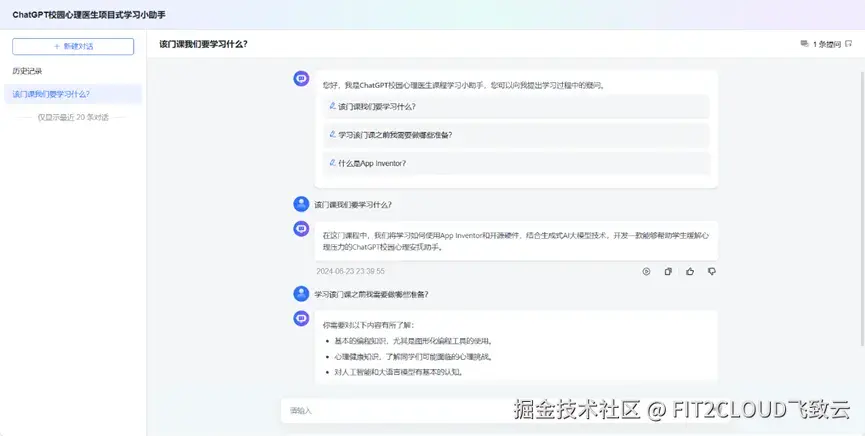Click the icon right of 1 条提问
Image resolution: width=865 pixels, height=436 pixels.
(x=848, y=44)
